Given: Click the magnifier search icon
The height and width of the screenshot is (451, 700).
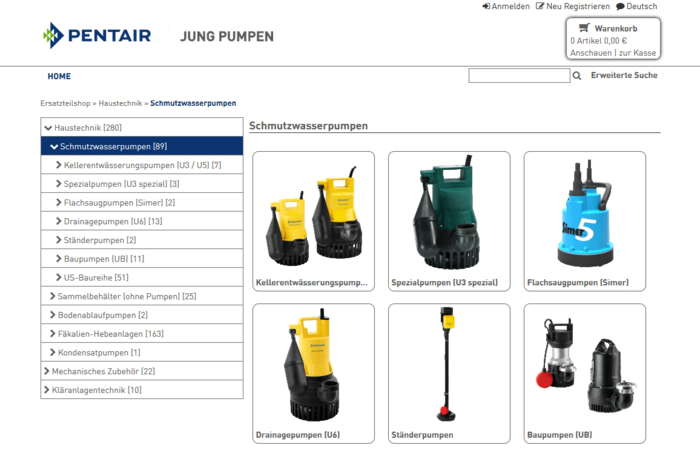Looking at the screenshot, I should [x=577, y=76].
